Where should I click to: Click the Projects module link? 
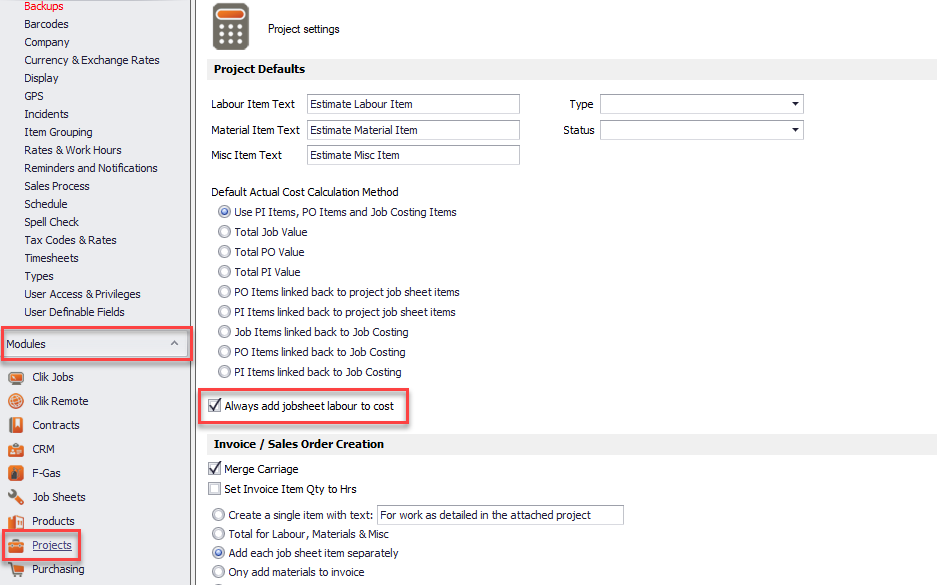coord(52,545)
